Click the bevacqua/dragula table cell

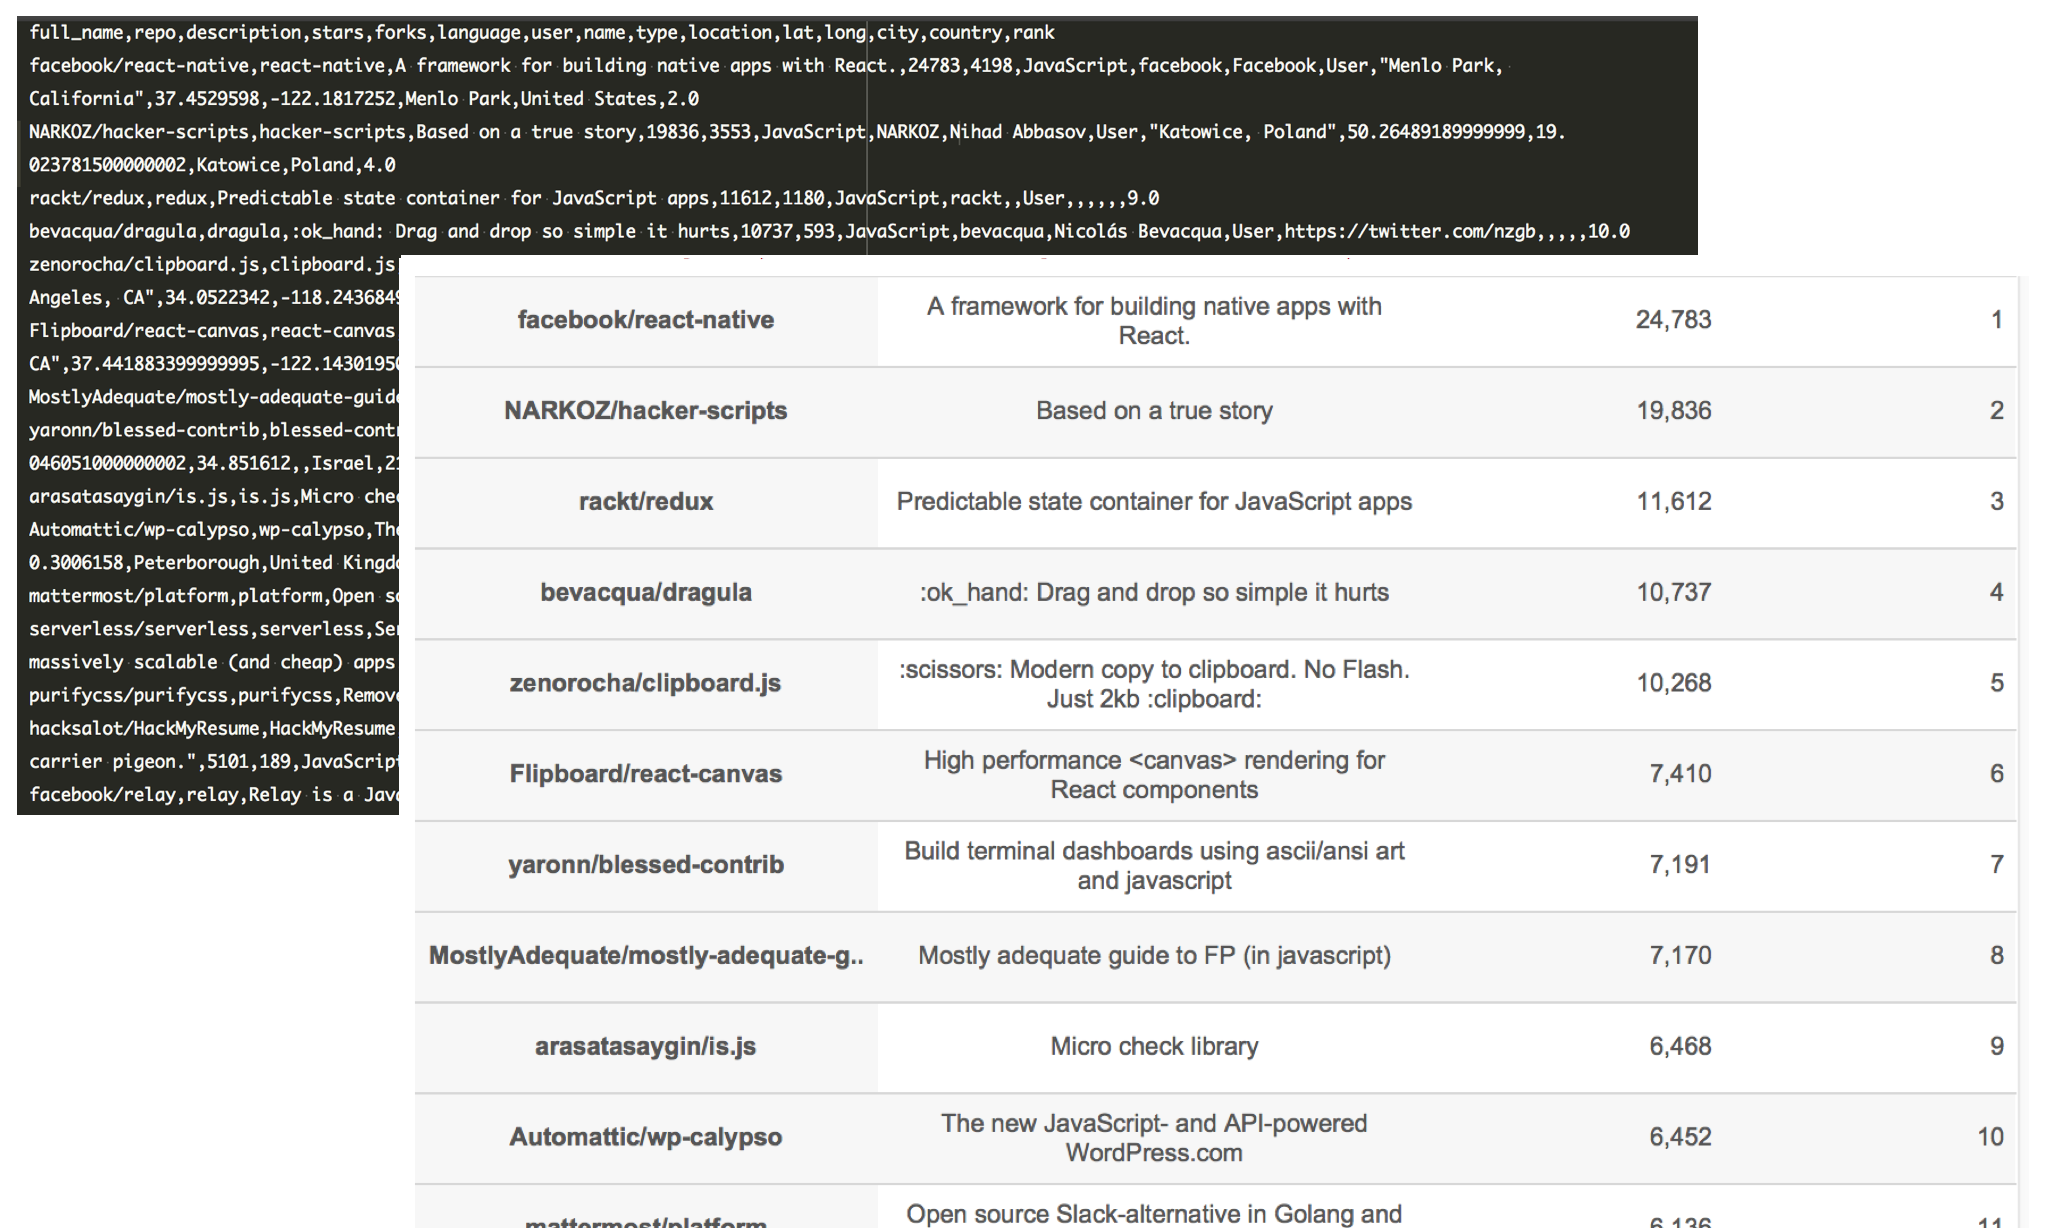pos(645,593)
